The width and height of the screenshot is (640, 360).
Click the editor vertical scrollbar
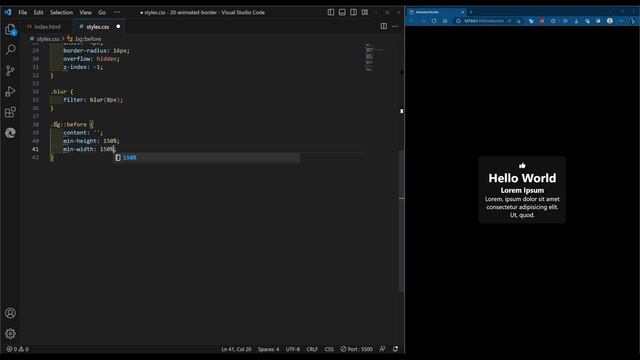coord(402,220)
